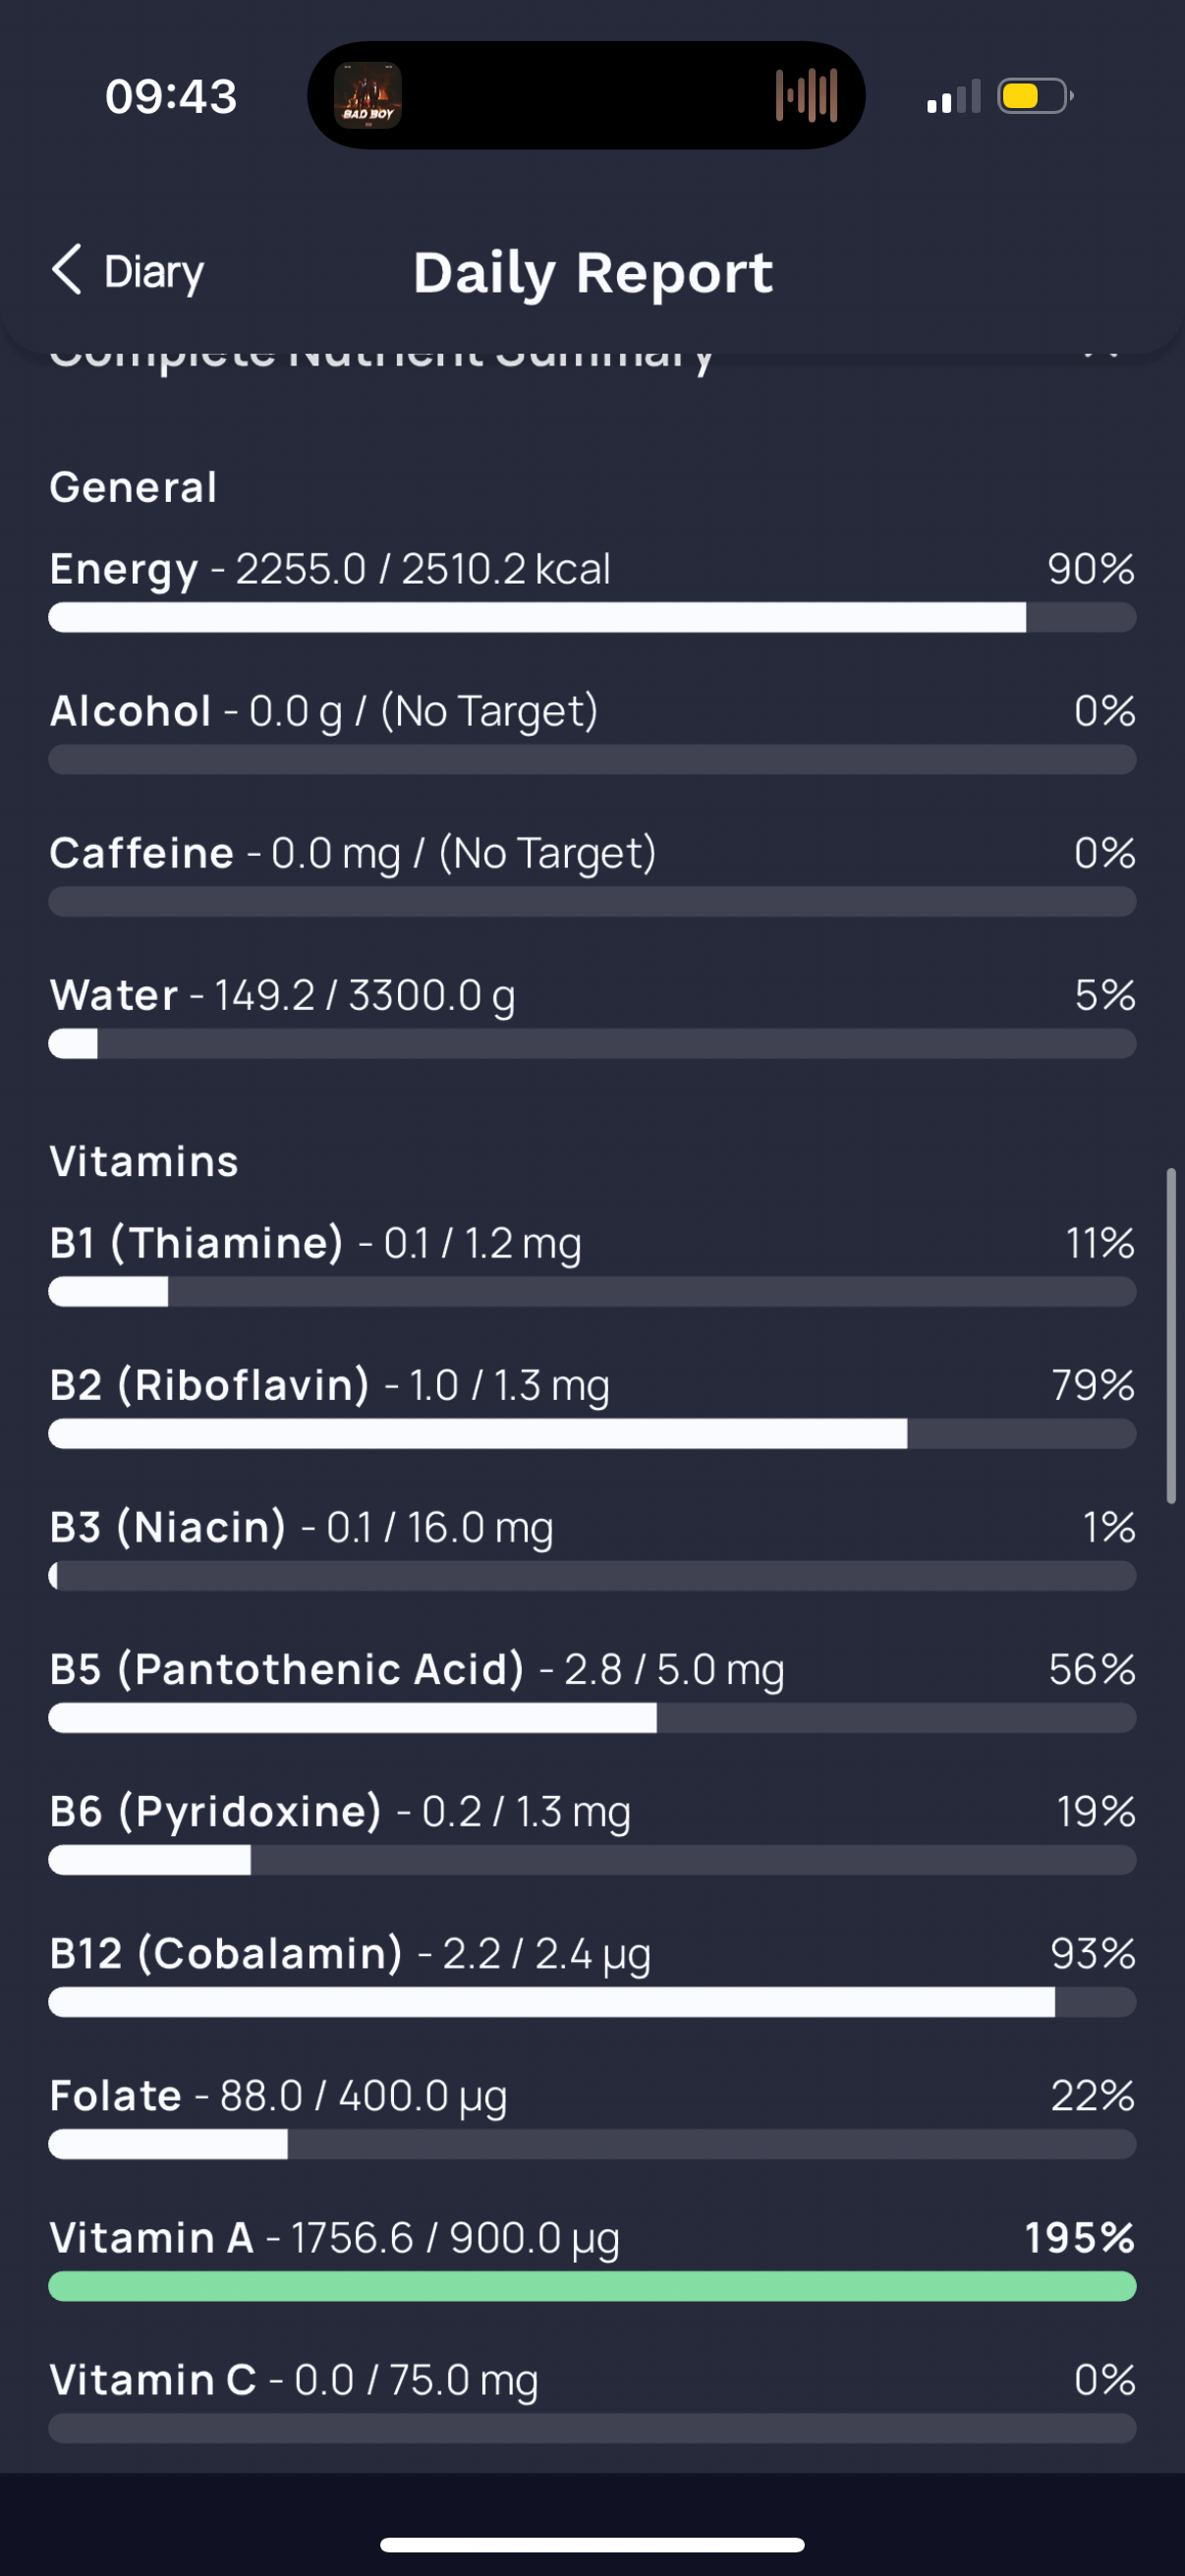Select the Energy nutrient row

pyautogui.click(x=592, y=589)
